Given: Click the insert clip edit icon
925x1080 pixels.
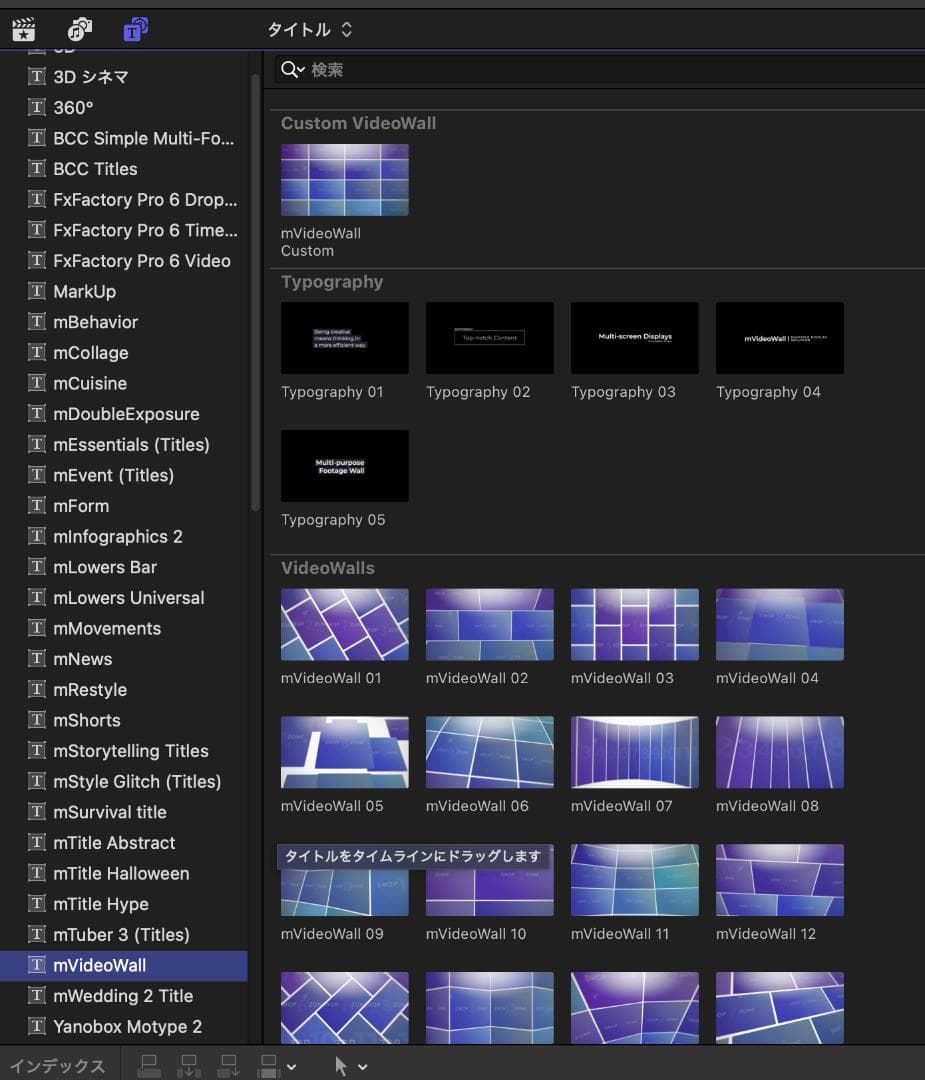Looking at the screenshot, I should 188,1066.
